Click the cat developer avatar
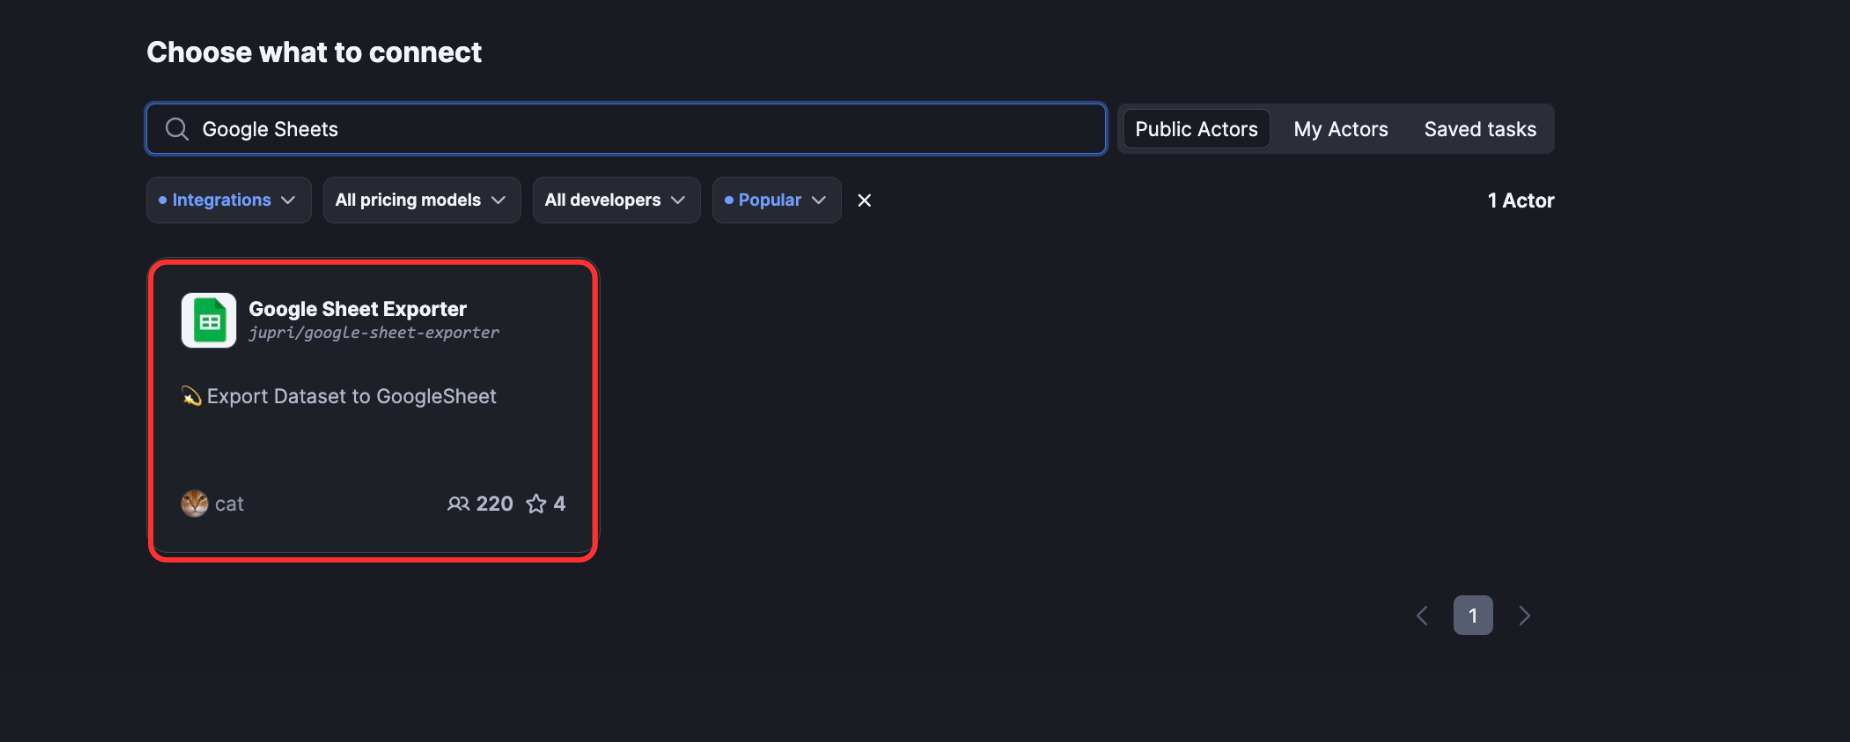Viewport: 1850px width, 742px height. pos(195,504)
